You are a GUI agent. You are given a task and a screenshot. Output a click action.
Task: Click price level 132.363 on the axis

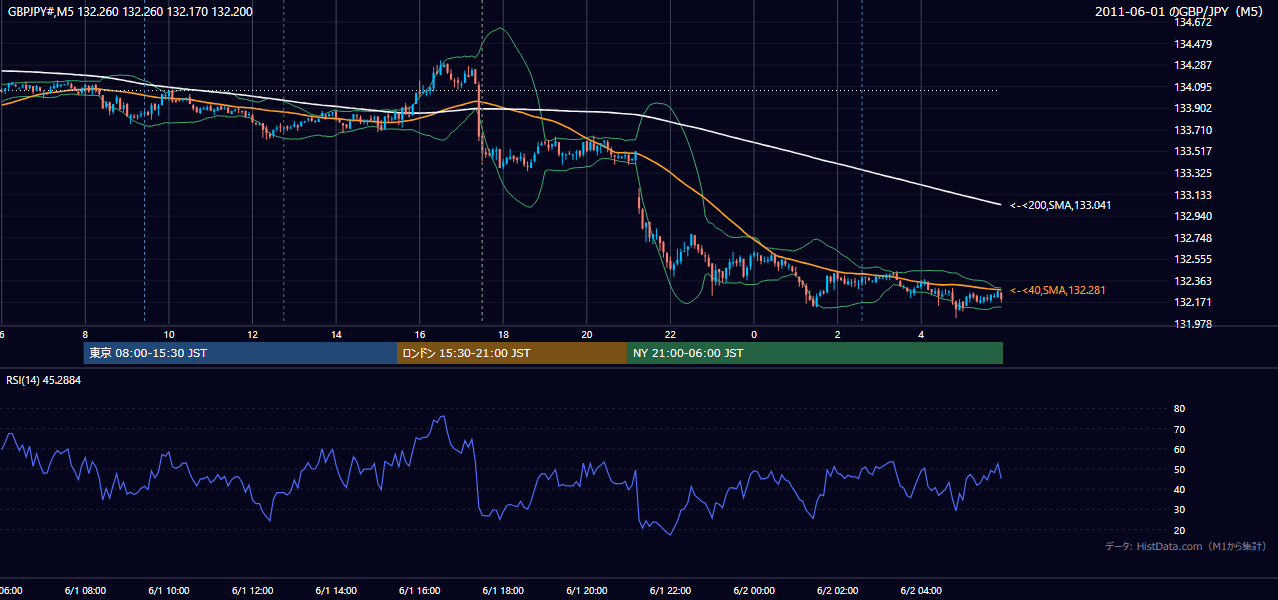(1192, 281)
